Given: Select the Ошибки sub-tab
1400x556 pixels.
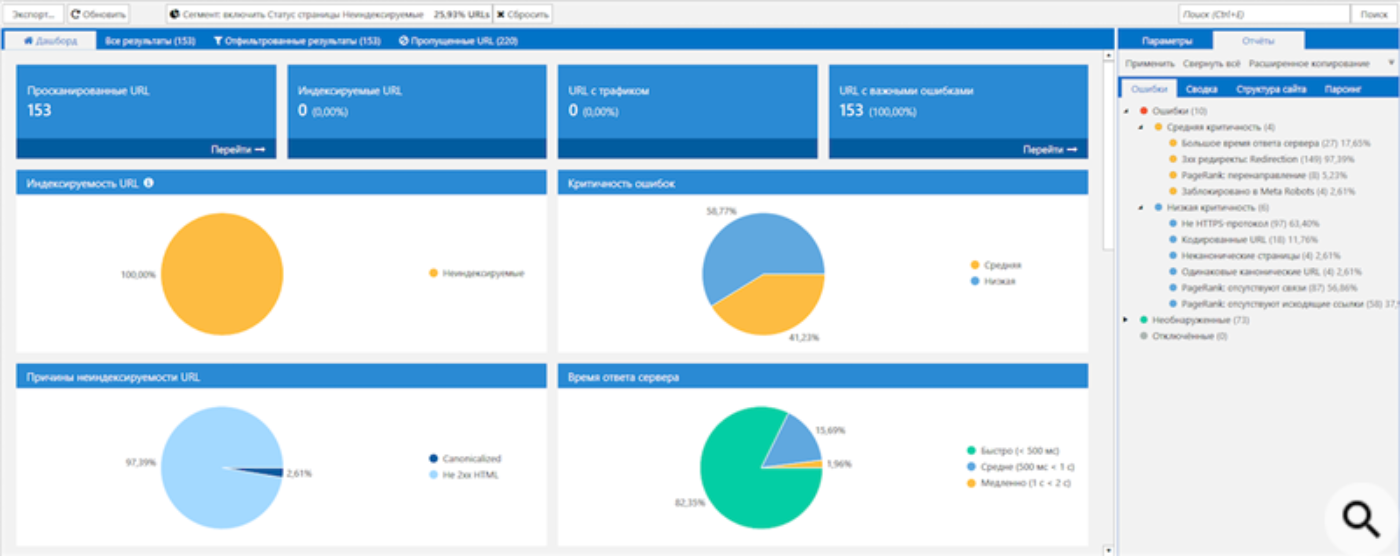Looking at the screenshot, I should (1149, 88).
